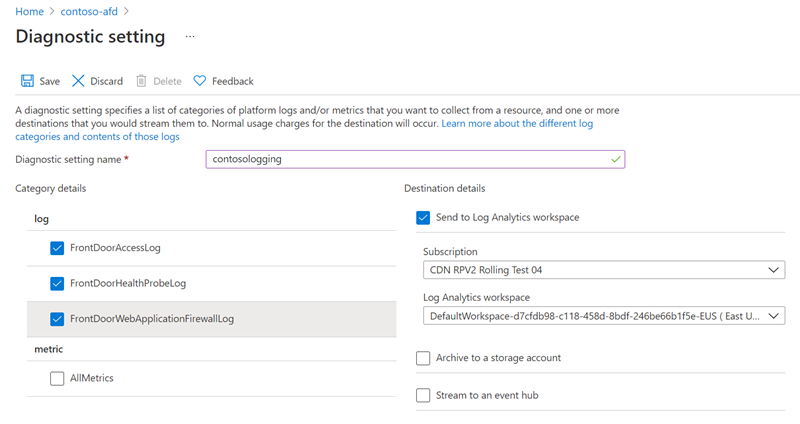800x424 pixels.
Task: Go to Home breadcrumb
Action: tap(29, 11)
